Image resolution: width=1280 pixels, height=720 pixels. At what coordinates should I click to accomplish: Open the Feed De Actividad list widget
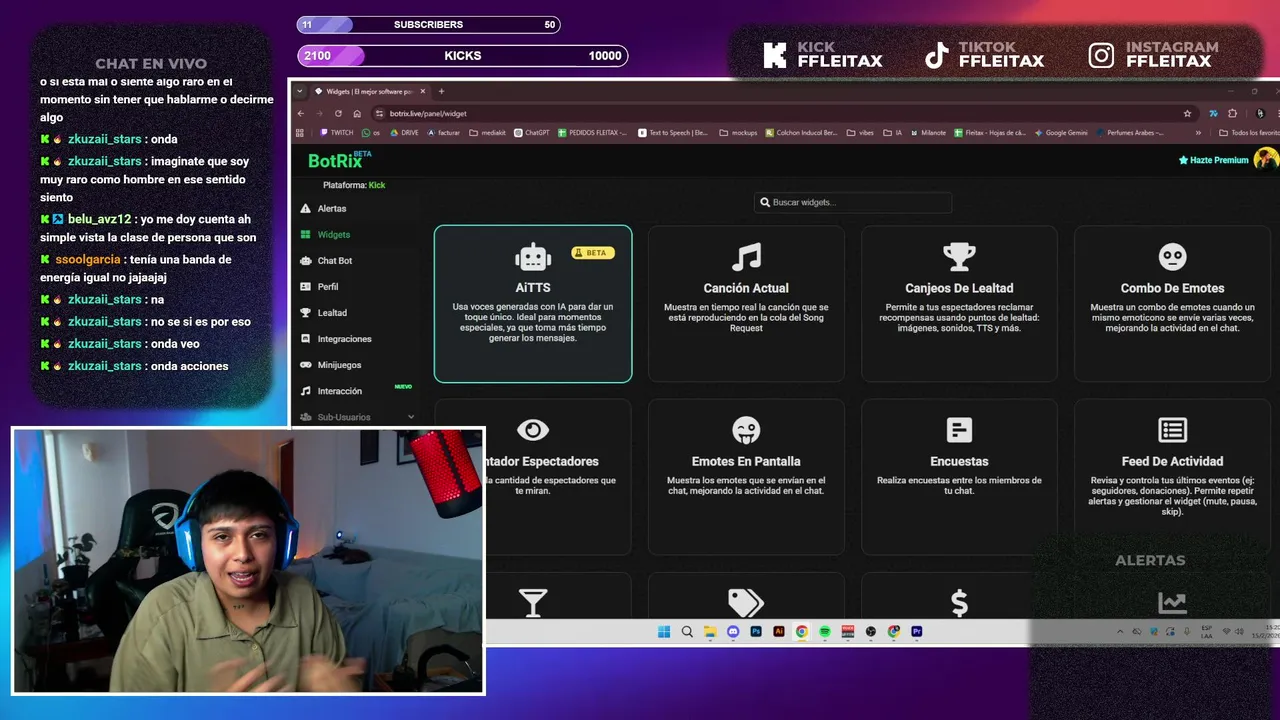(x=1172, y=477)
